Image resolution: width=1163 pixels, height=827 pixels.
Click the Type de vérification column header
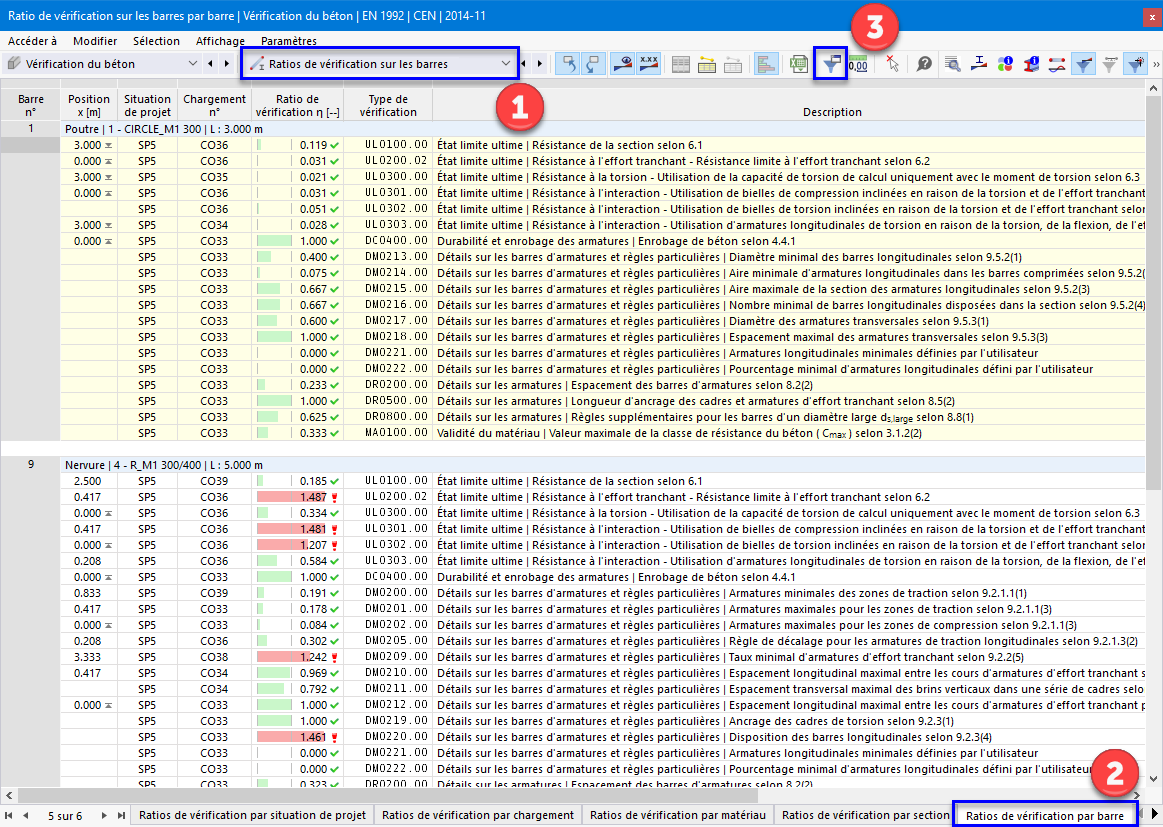(x=388, y=105)
